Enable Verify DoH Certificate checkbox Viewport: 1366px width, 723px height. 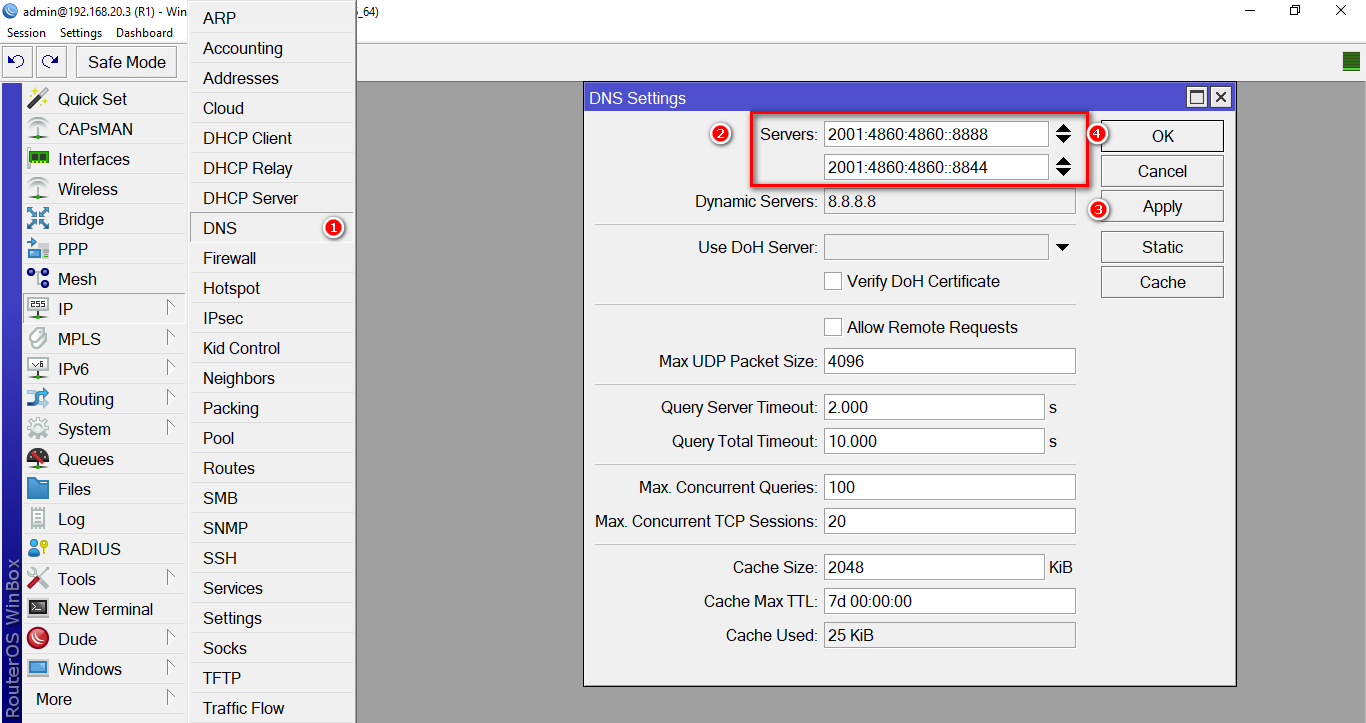click(832, 281)
